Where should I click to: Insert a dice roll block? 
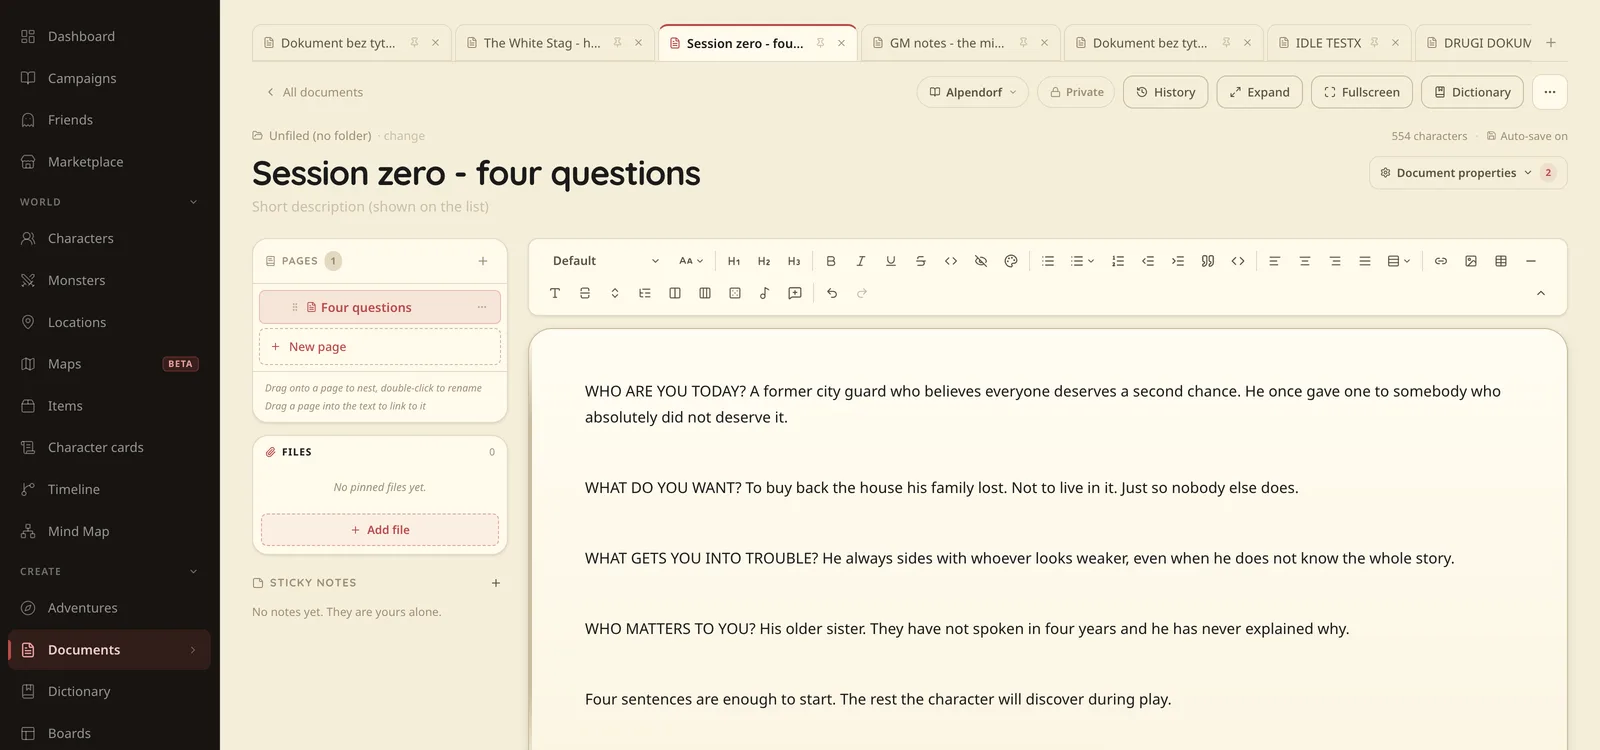click(735, 293)
